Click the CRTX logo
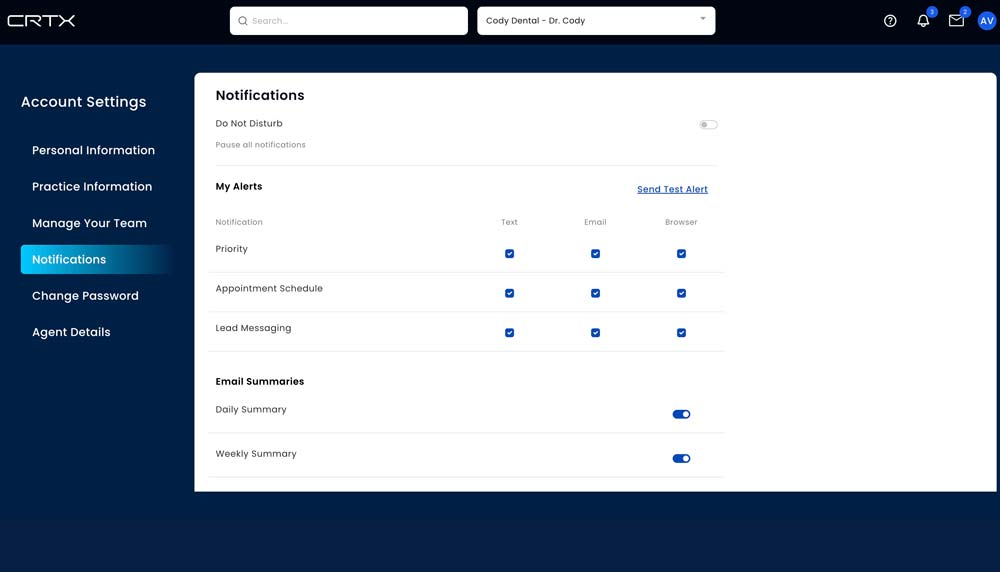This screenshot has height=572, width=1000. 42,21
